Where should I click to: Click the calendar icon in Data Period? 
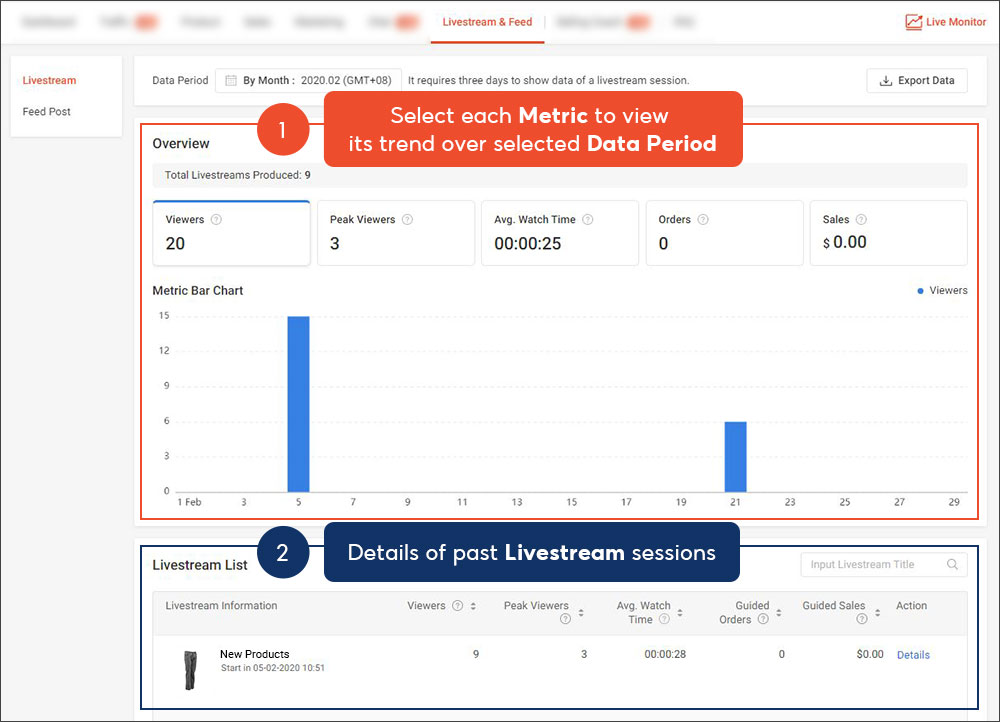pyautogui.click(x=231, y=80)
